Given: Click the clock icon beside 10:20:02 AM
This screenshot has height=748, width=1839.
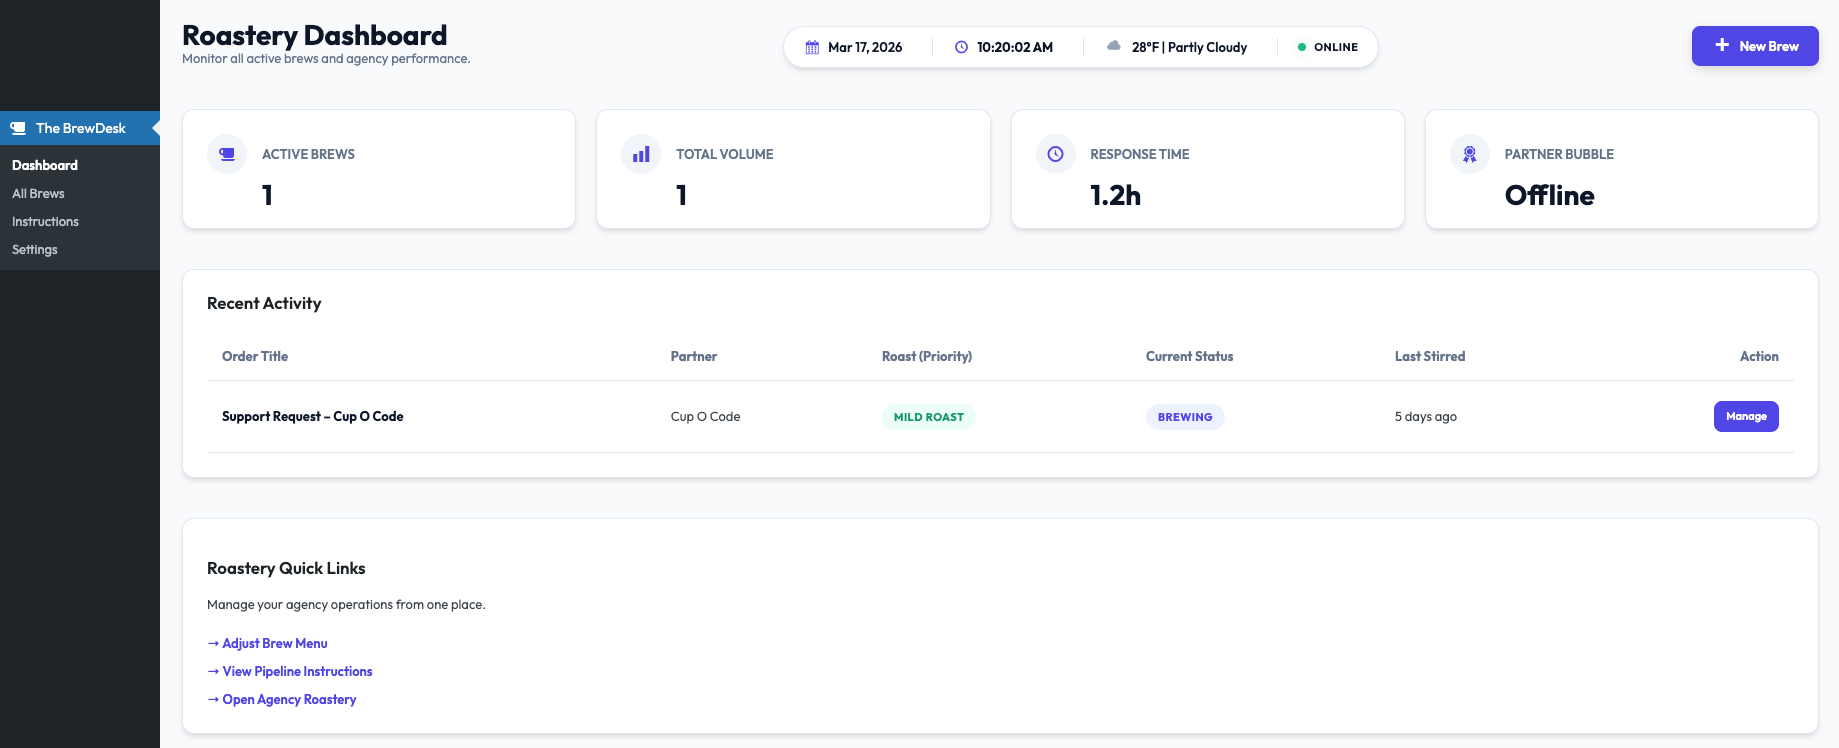Looking at the screenshot, I should 961,47.
